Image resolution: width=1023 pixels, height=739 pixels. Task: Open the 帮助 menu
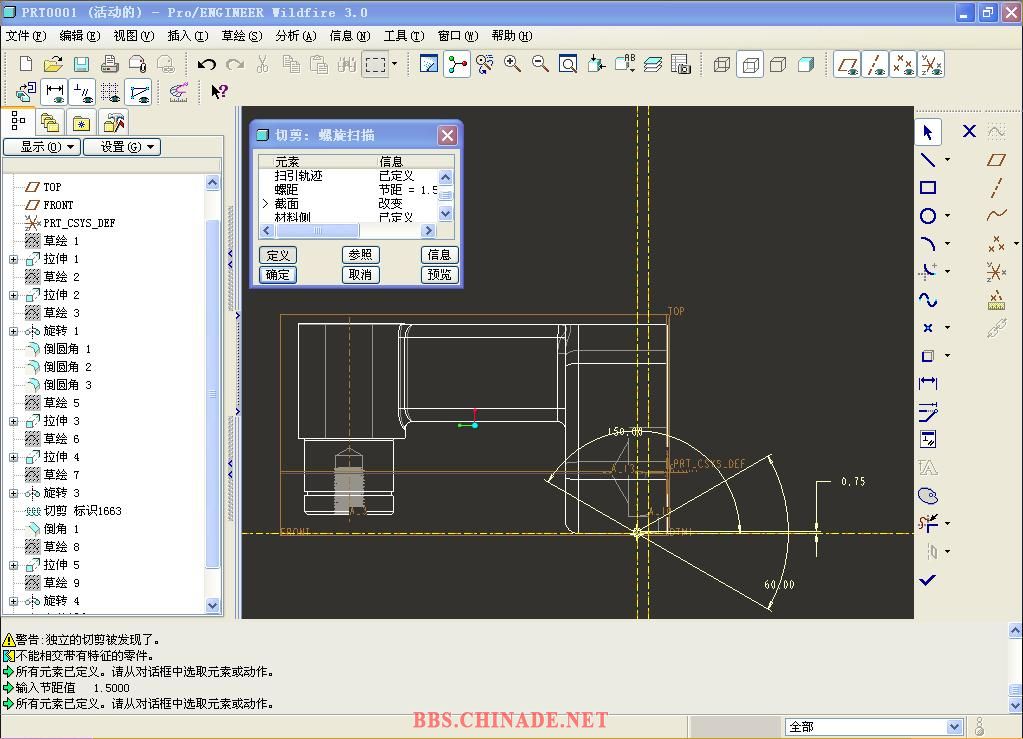(x=512, y=36)
